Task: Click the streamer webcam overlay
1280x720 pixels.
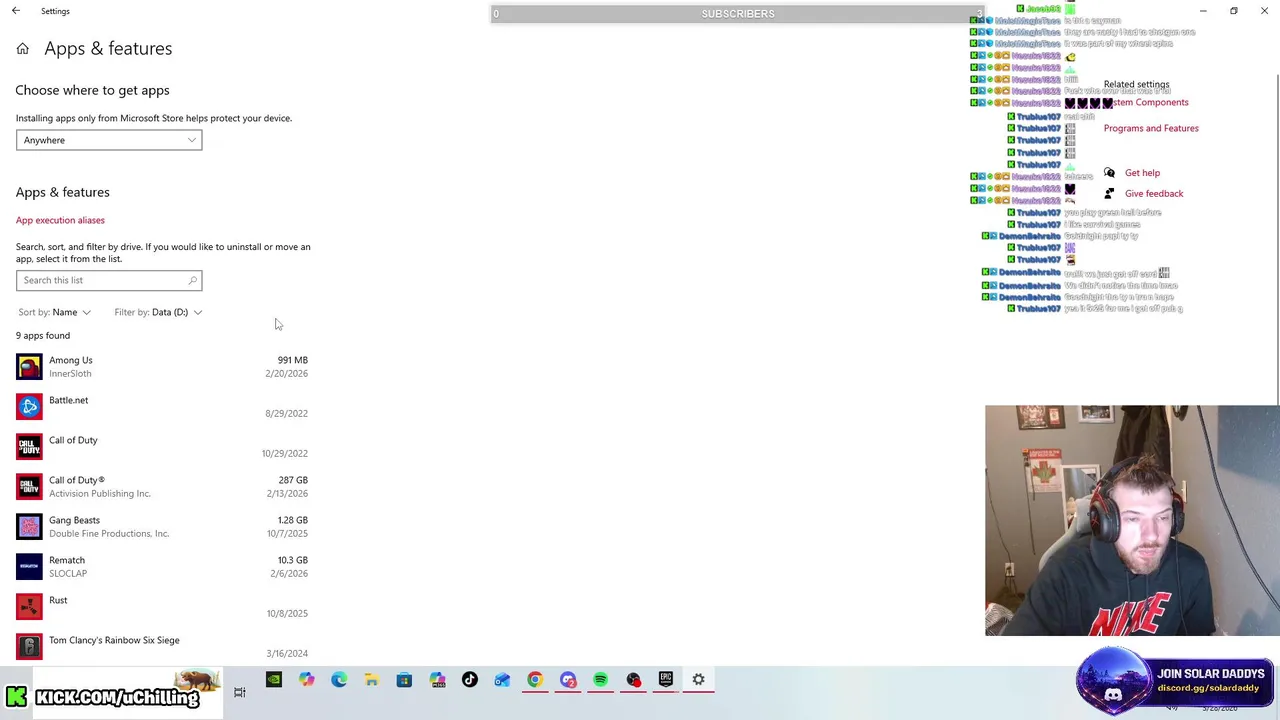Action: (x=1132, y=520)
